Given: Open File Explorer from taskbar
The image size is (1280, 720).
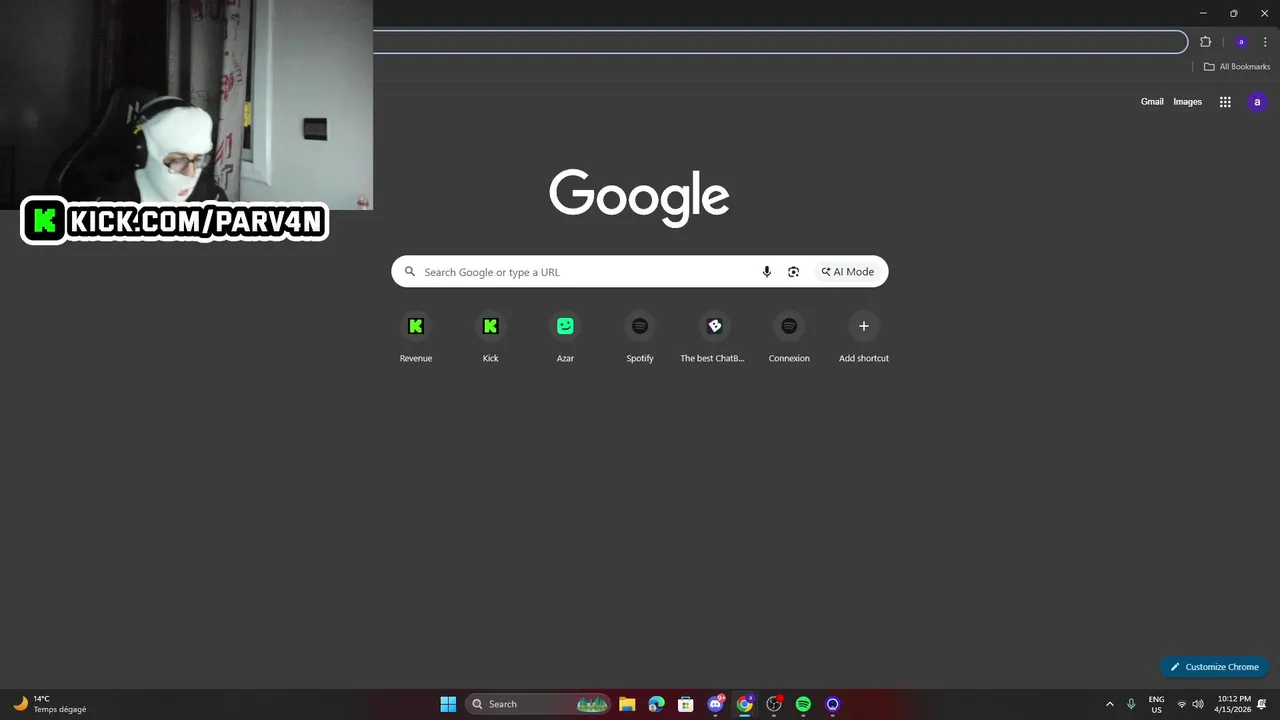Looking at the screenshot, I should [627, 704].
